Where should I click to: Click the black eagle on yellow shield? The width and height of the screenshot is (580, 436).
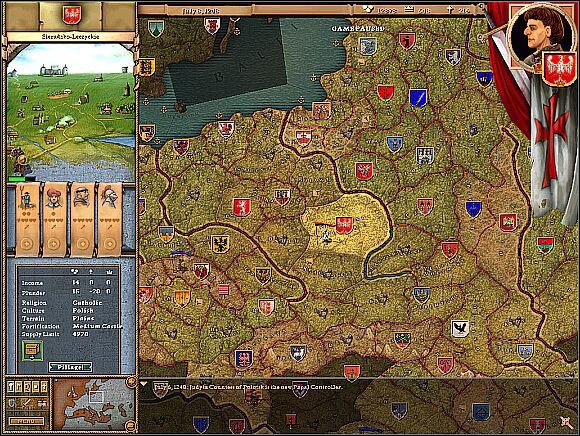click(x=220, y=244)
